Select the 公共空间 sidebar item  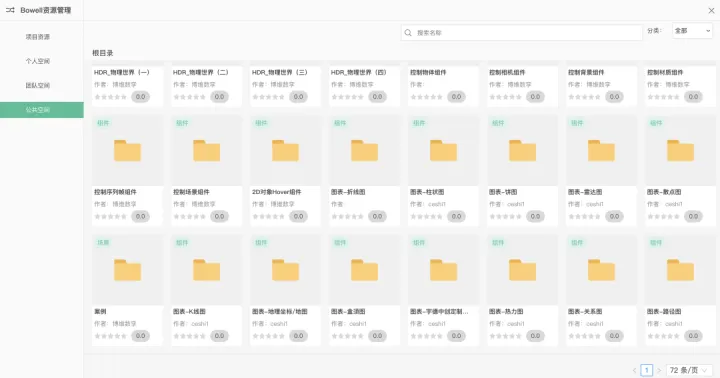click(42, 110)
